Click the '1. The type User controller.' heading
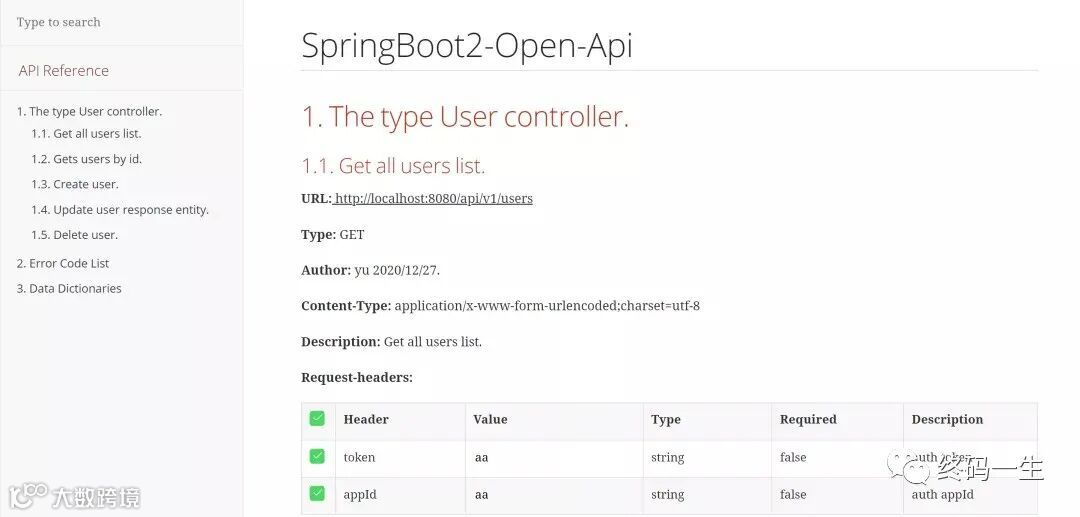1080x517 pixels. point(465,117)
